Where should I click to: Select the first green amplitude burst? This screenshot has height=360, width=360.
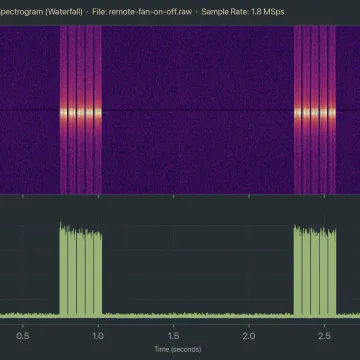pos(81,270)
